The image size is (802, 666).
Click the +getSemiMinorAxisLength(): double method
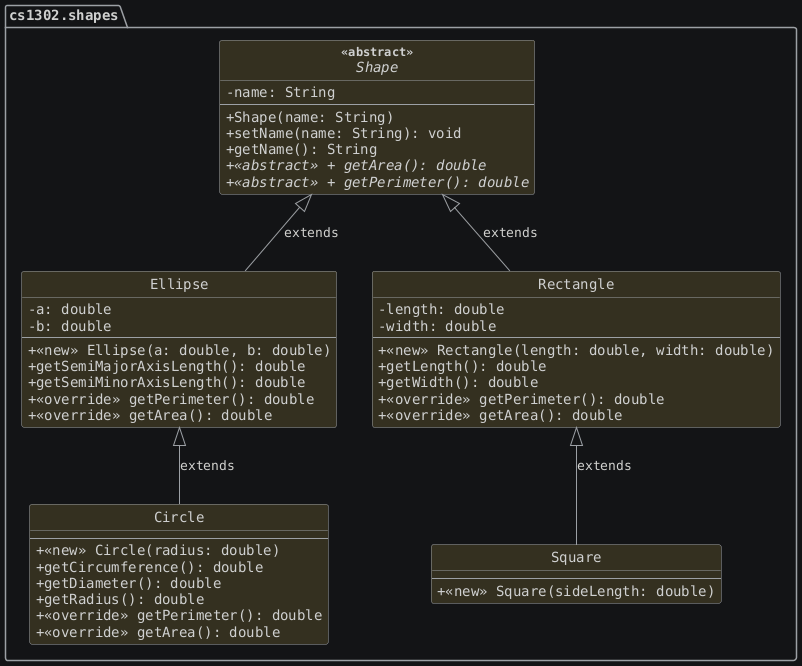(167, 383)
